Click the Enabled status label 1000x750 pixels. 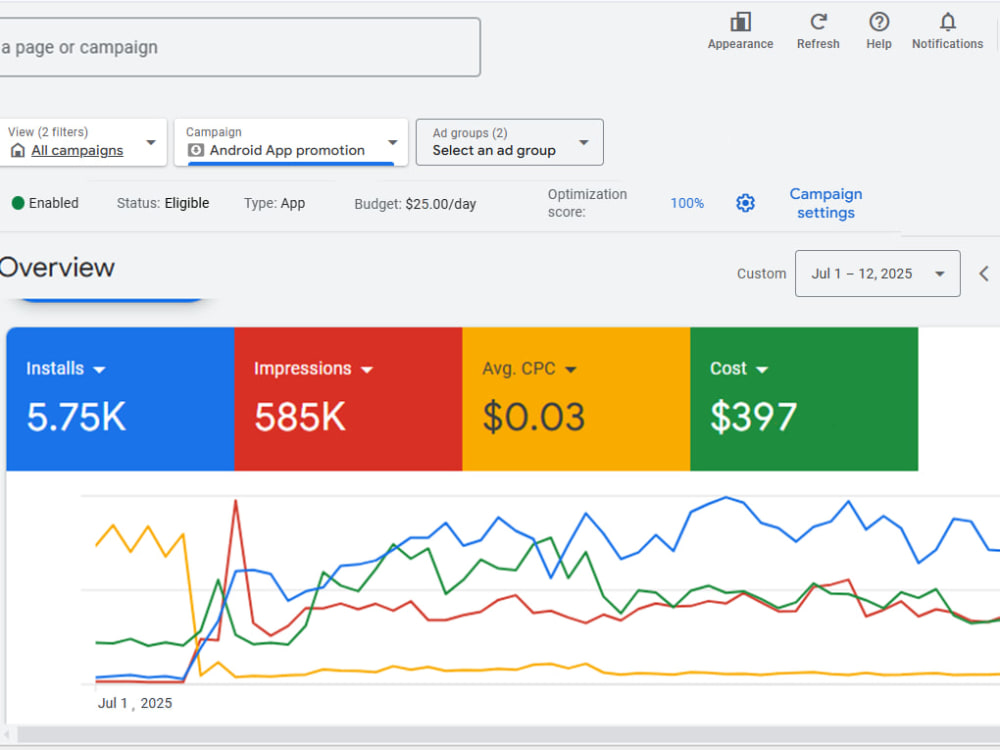pos(54,203)
